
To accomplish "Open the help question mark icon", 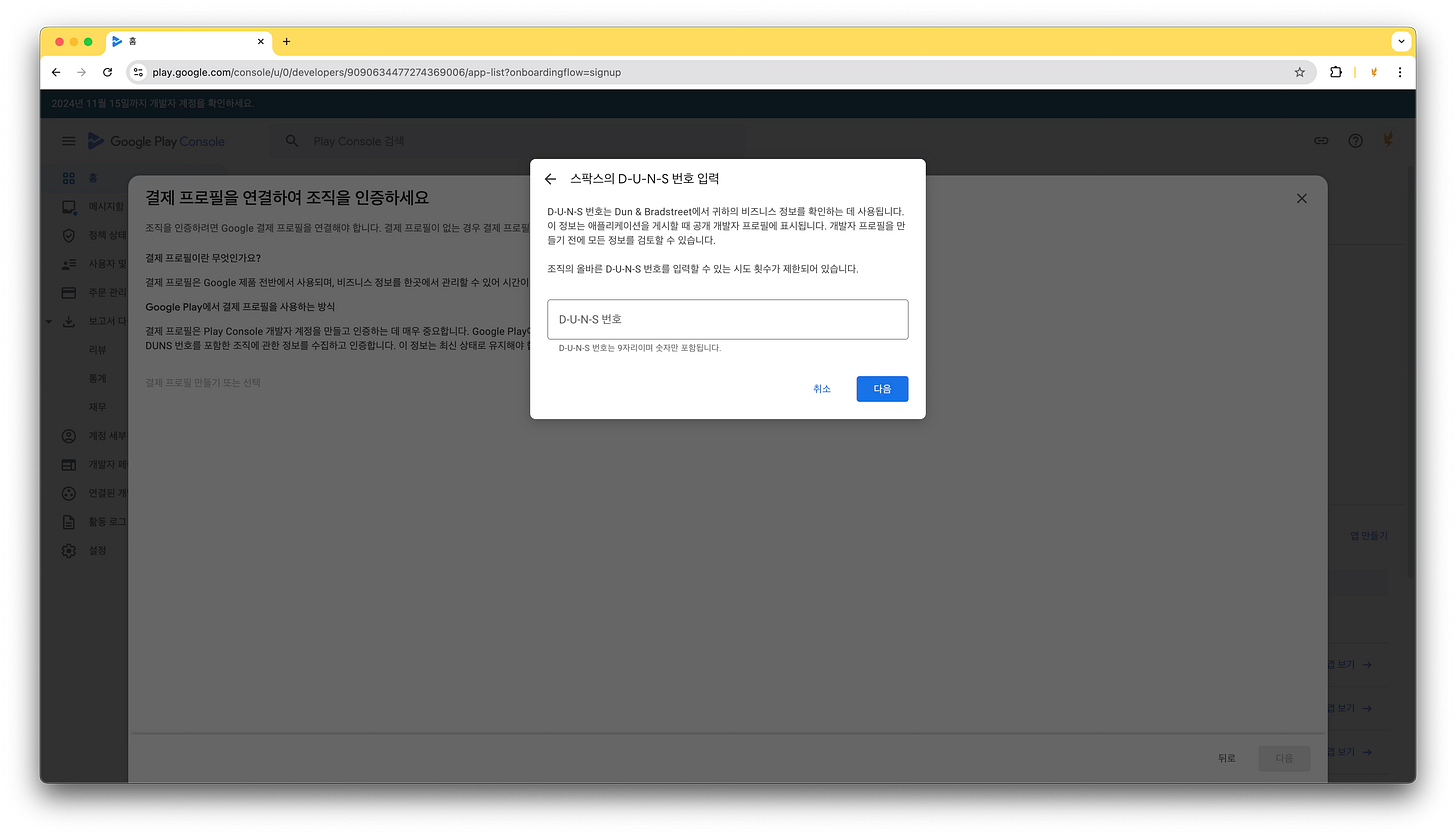I will 1355,141.
